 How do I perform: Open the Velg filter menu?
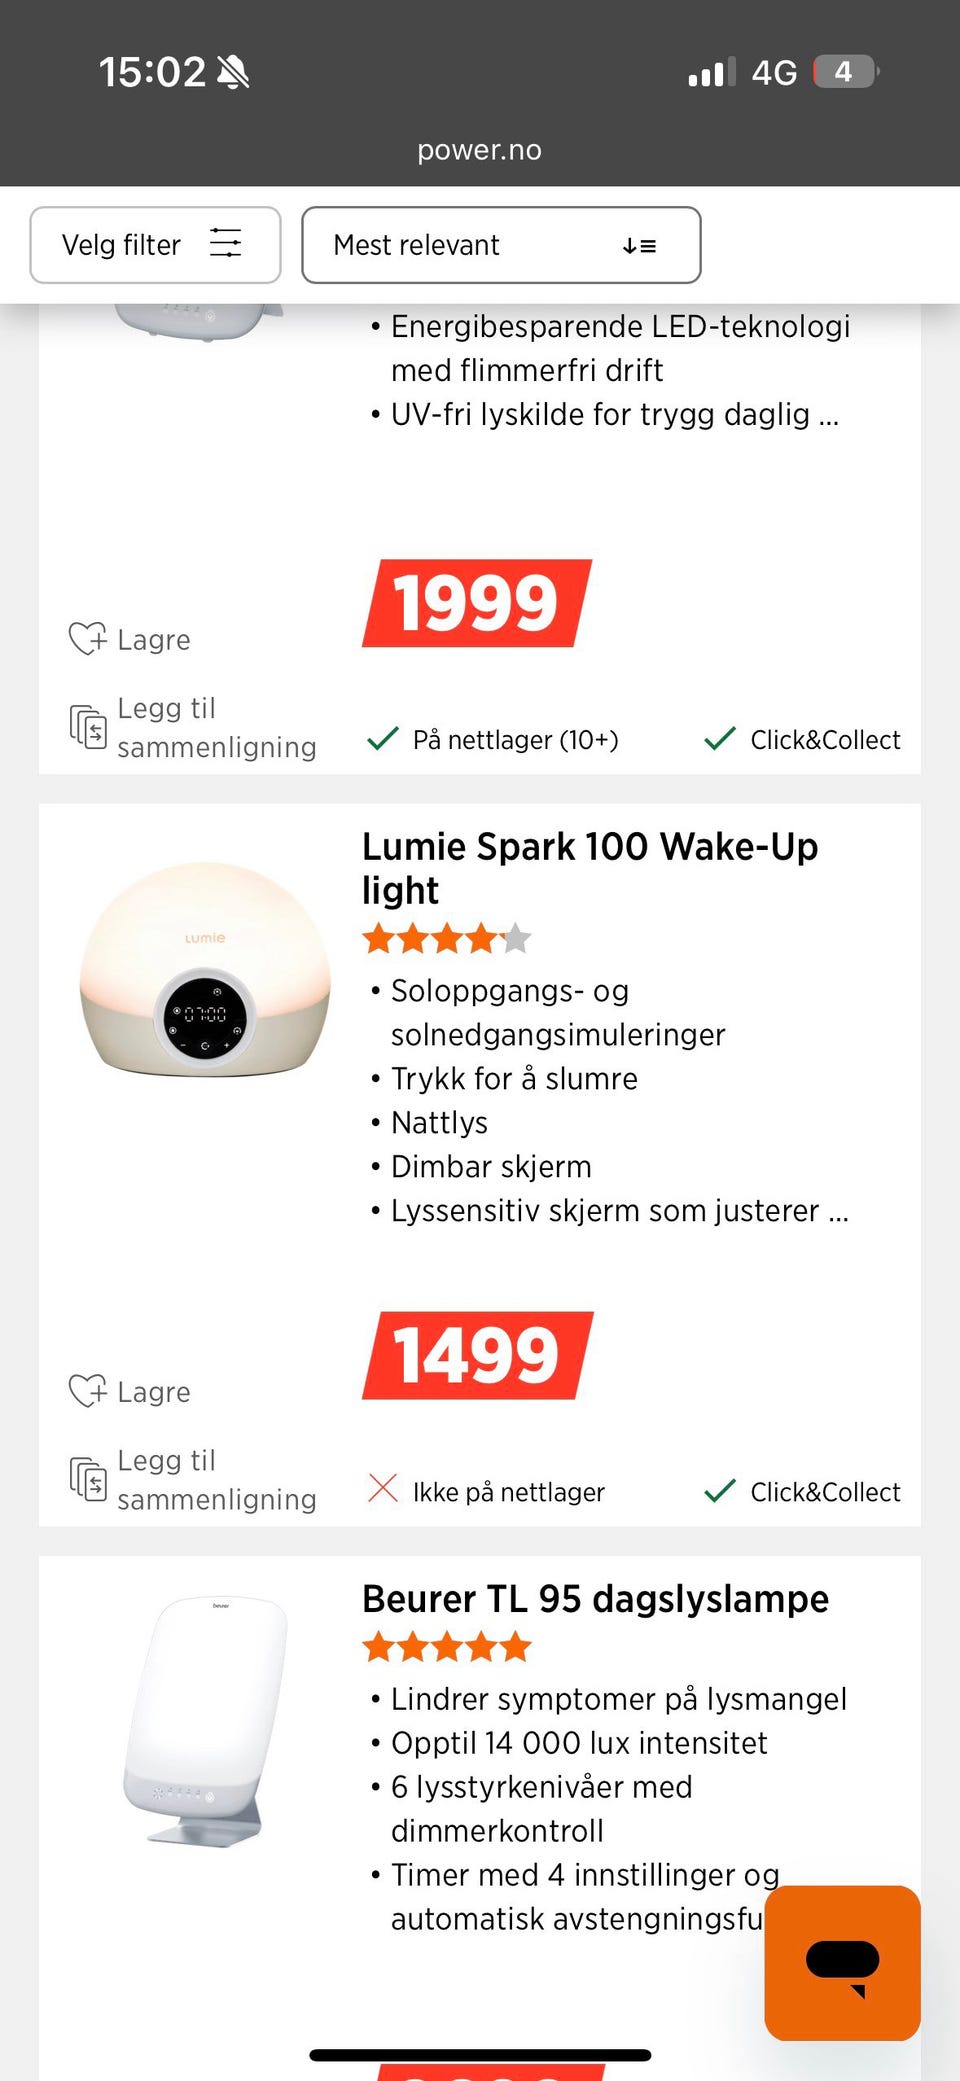coord(155,245)
